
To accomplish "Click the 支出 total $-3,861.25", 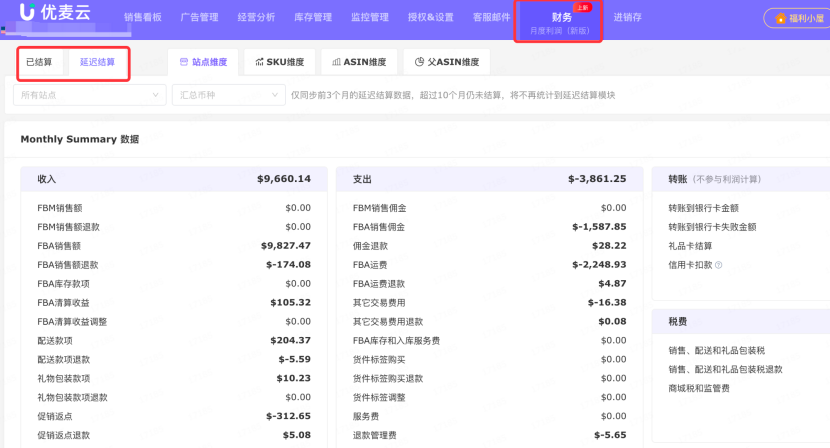I will point(597,179).
